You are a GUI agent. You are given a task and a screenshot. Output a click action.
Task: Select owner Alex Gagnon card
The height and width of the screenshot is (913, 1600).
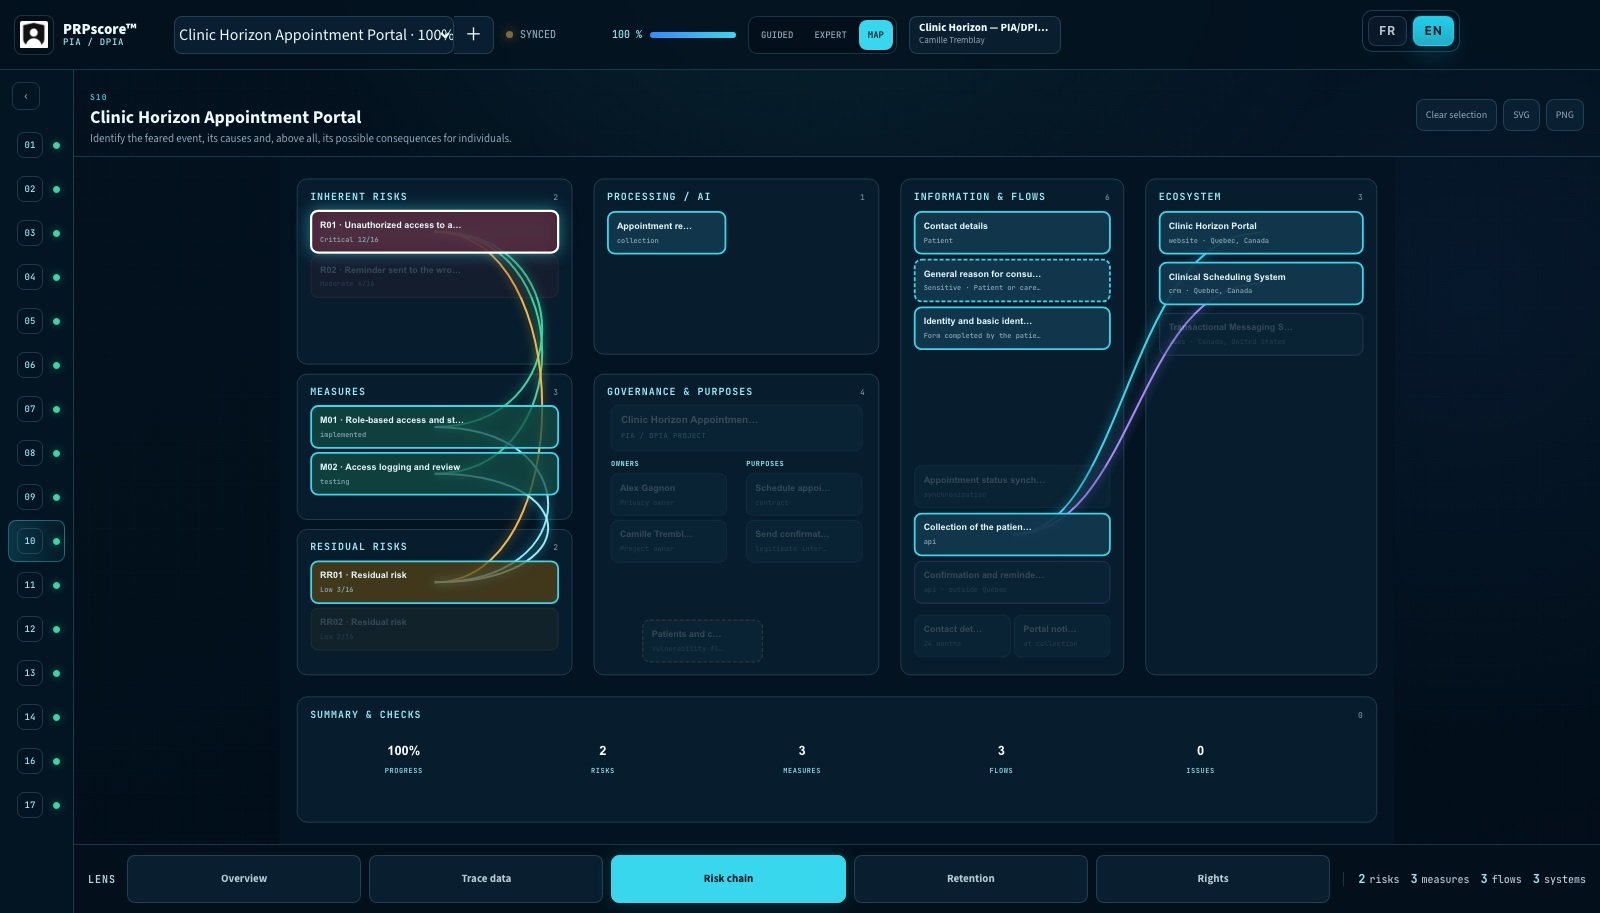pos(669,494)
